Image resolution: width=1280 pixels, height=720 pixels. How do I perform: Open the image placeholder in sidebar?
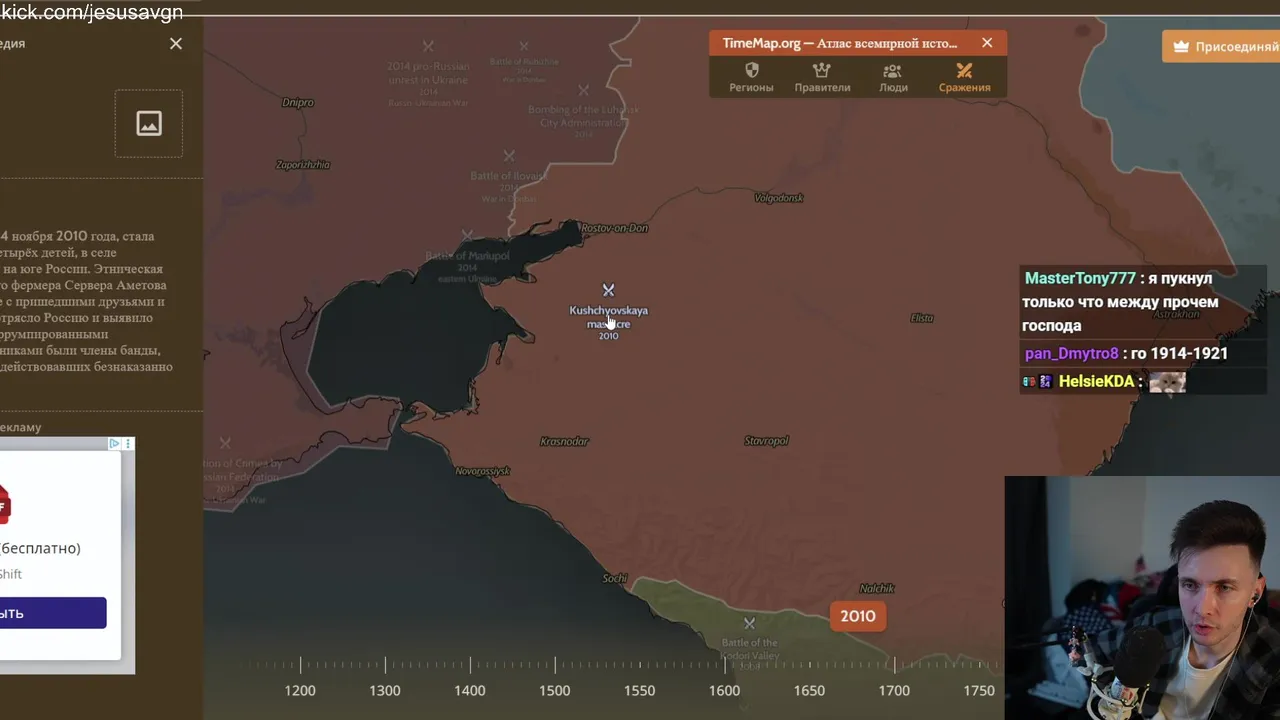tap(149, 123)
